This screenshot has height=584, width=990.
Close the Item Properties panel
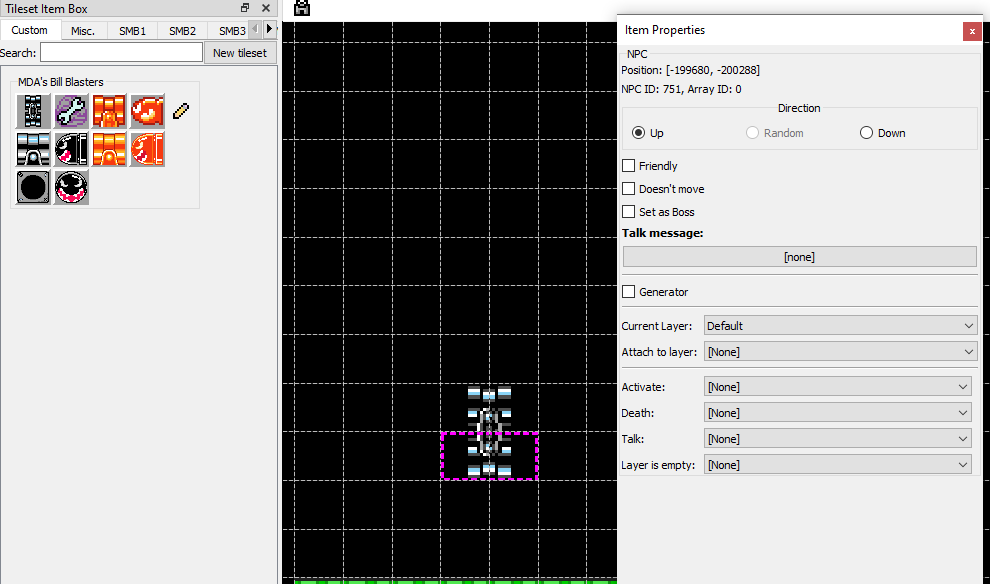pyautogui.click(x=972, y=31)
